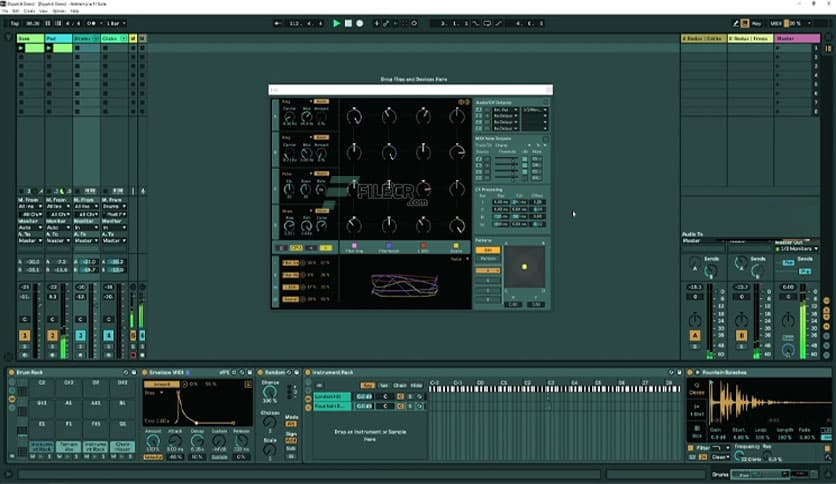Viewport: 836px width, 484px height.
Task: Click the Stop button in transport
Action: point(348,23)
